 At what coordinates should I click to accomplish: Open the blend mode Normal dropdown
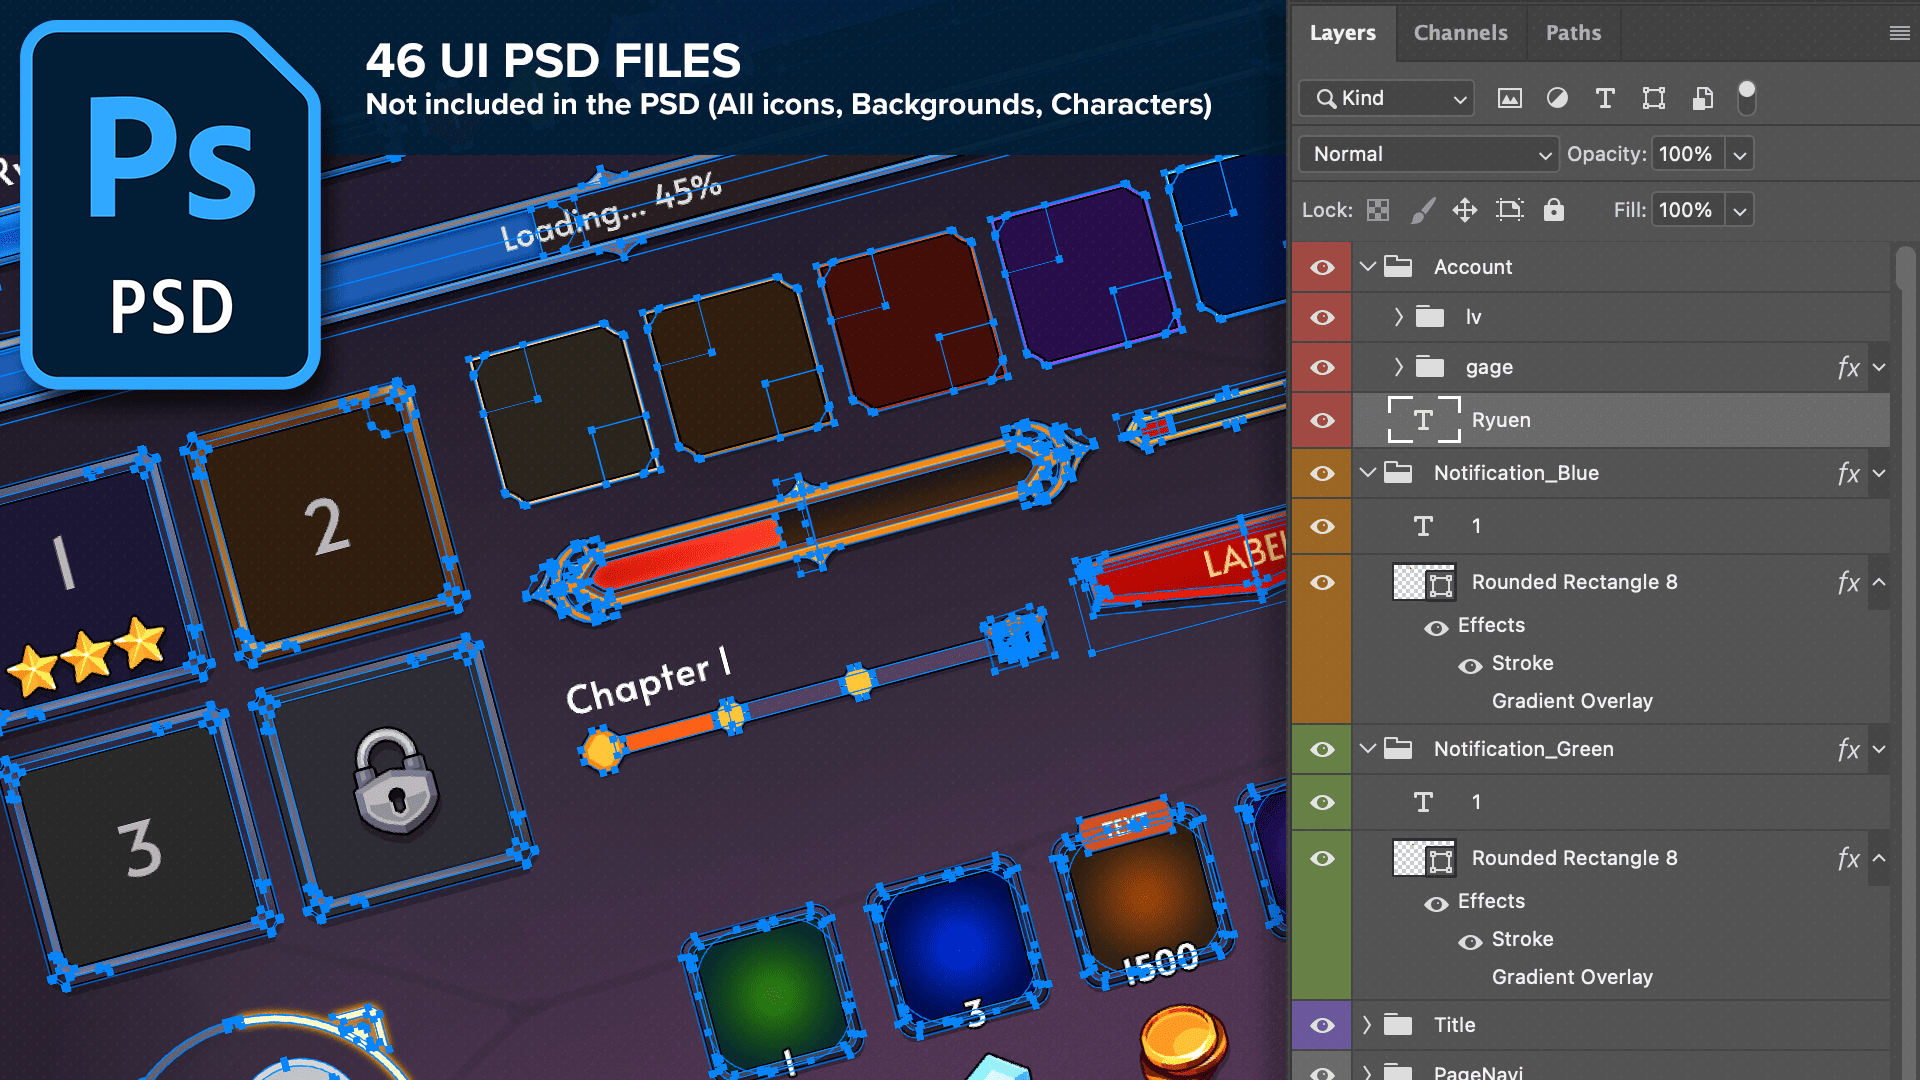tap(1428, 154)
